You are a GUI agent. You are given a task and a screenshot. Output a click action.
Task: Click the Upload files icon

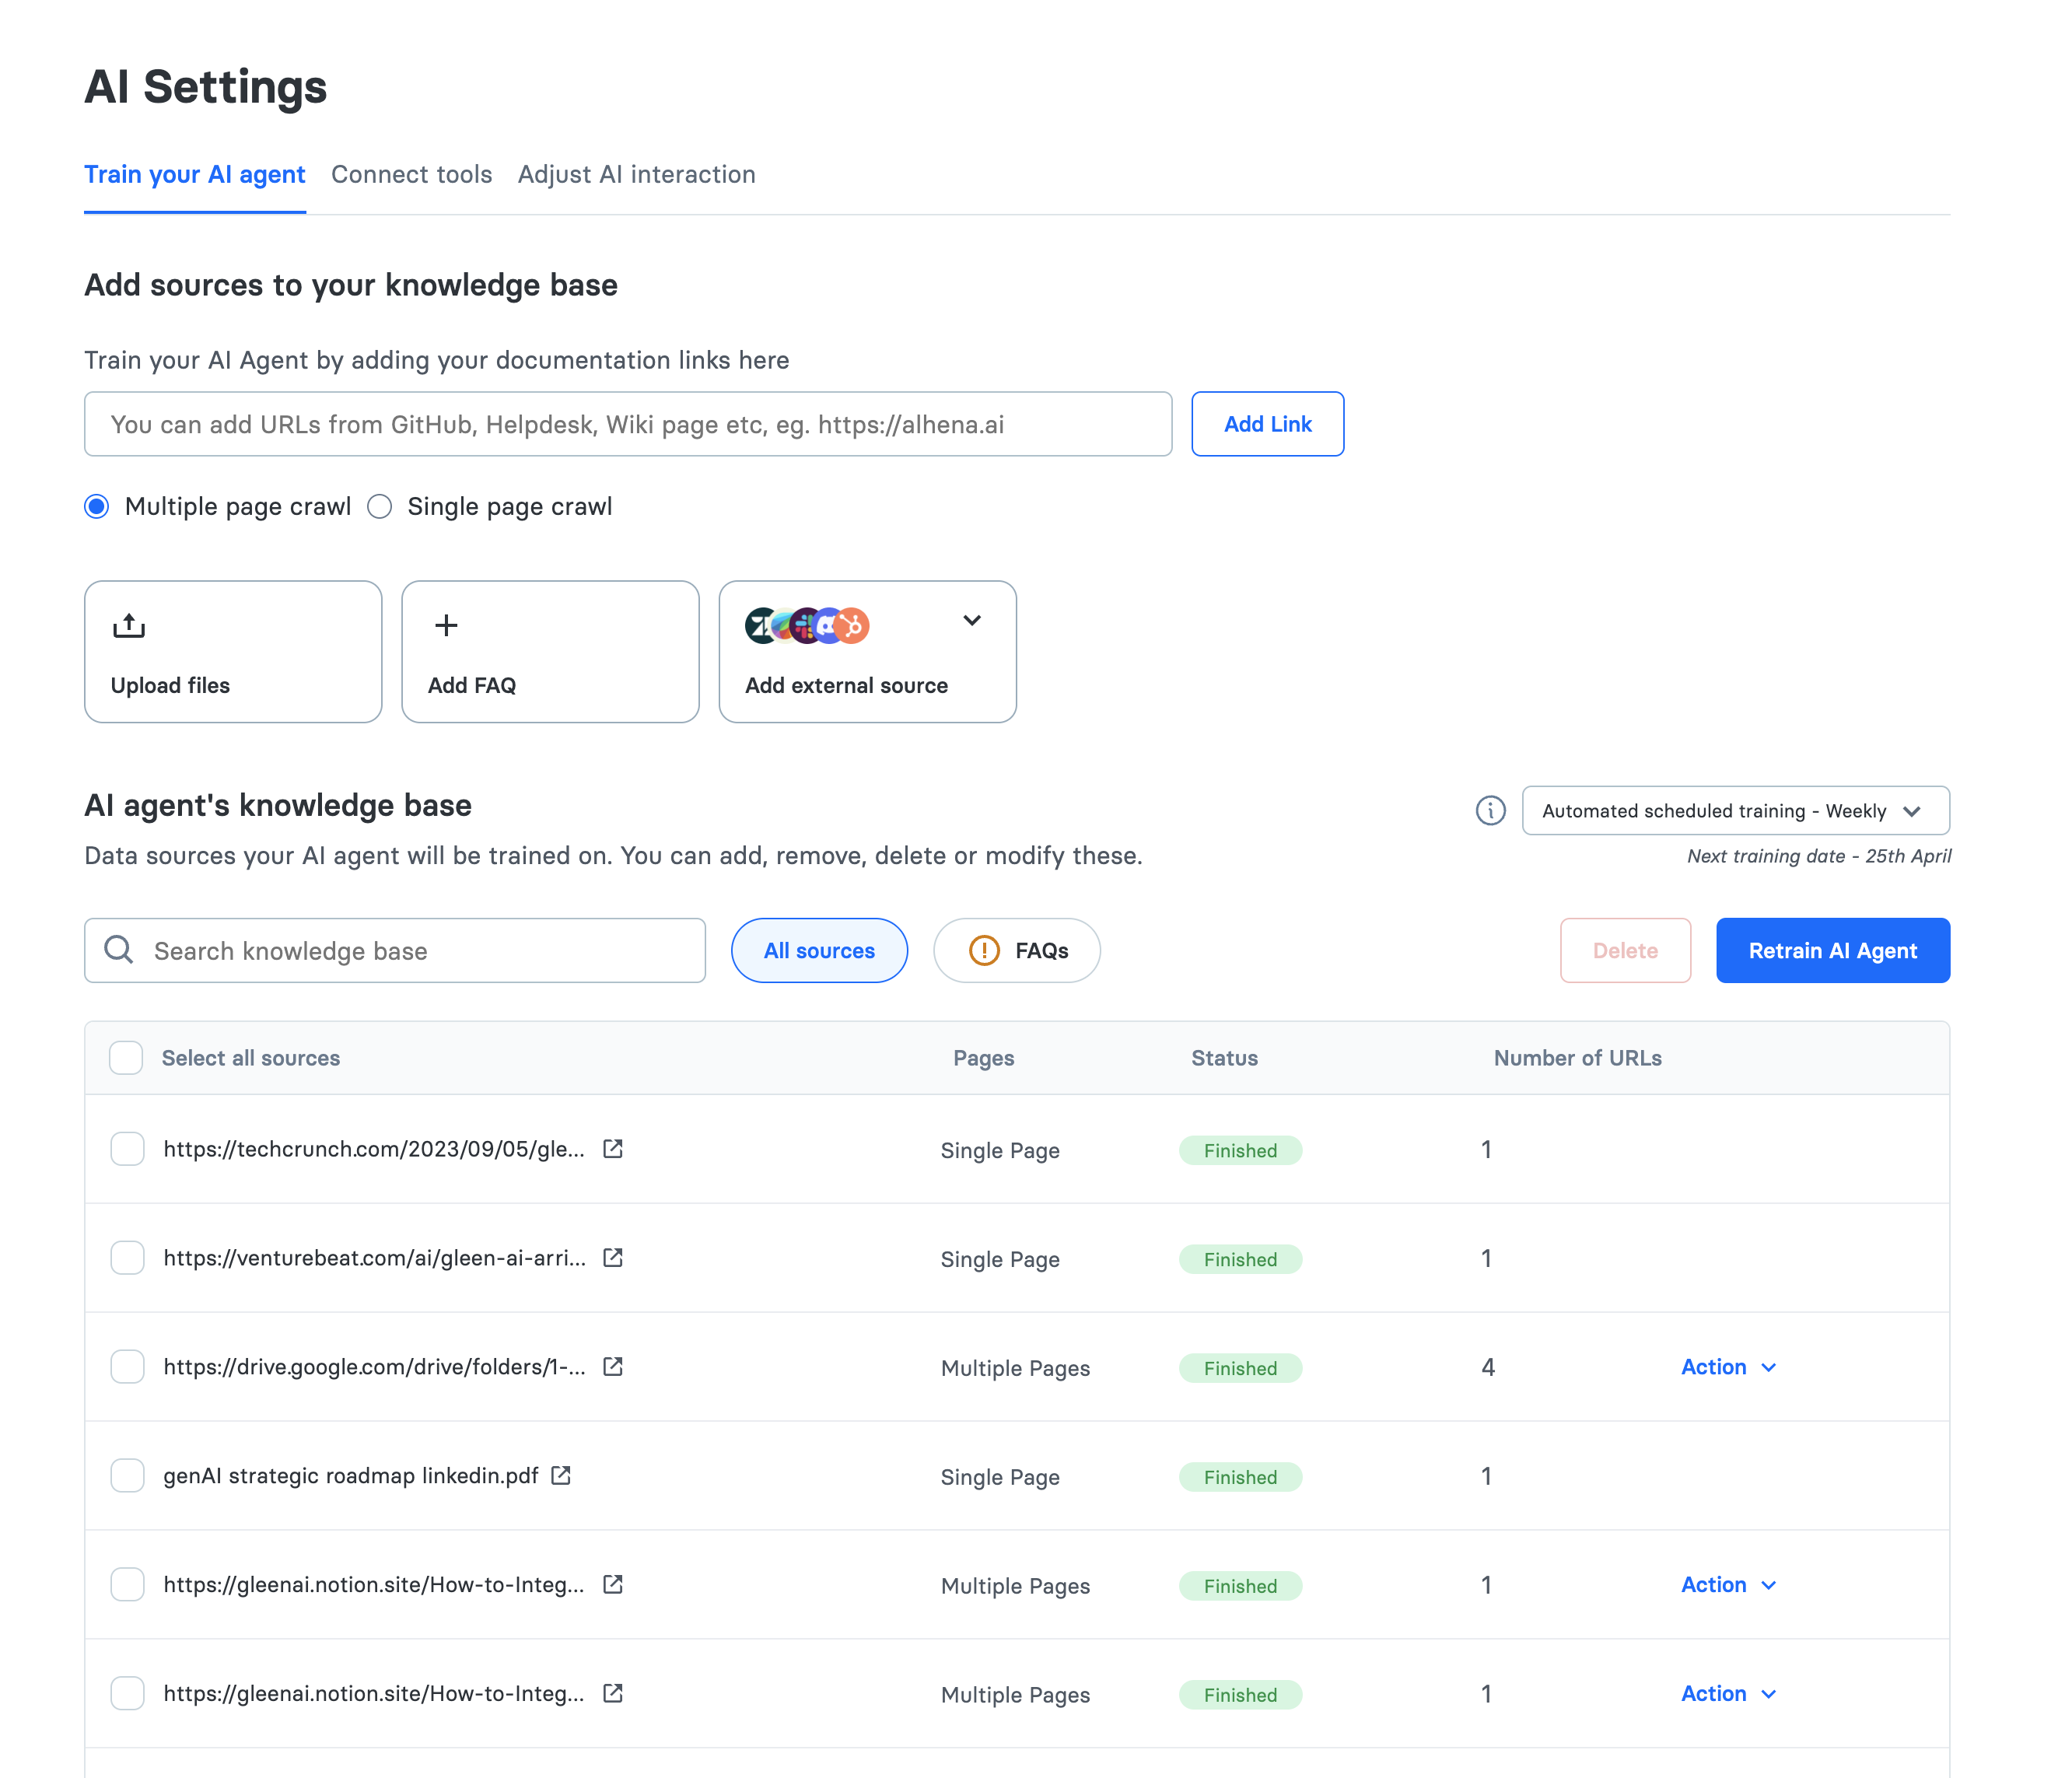tap(129, 626)
